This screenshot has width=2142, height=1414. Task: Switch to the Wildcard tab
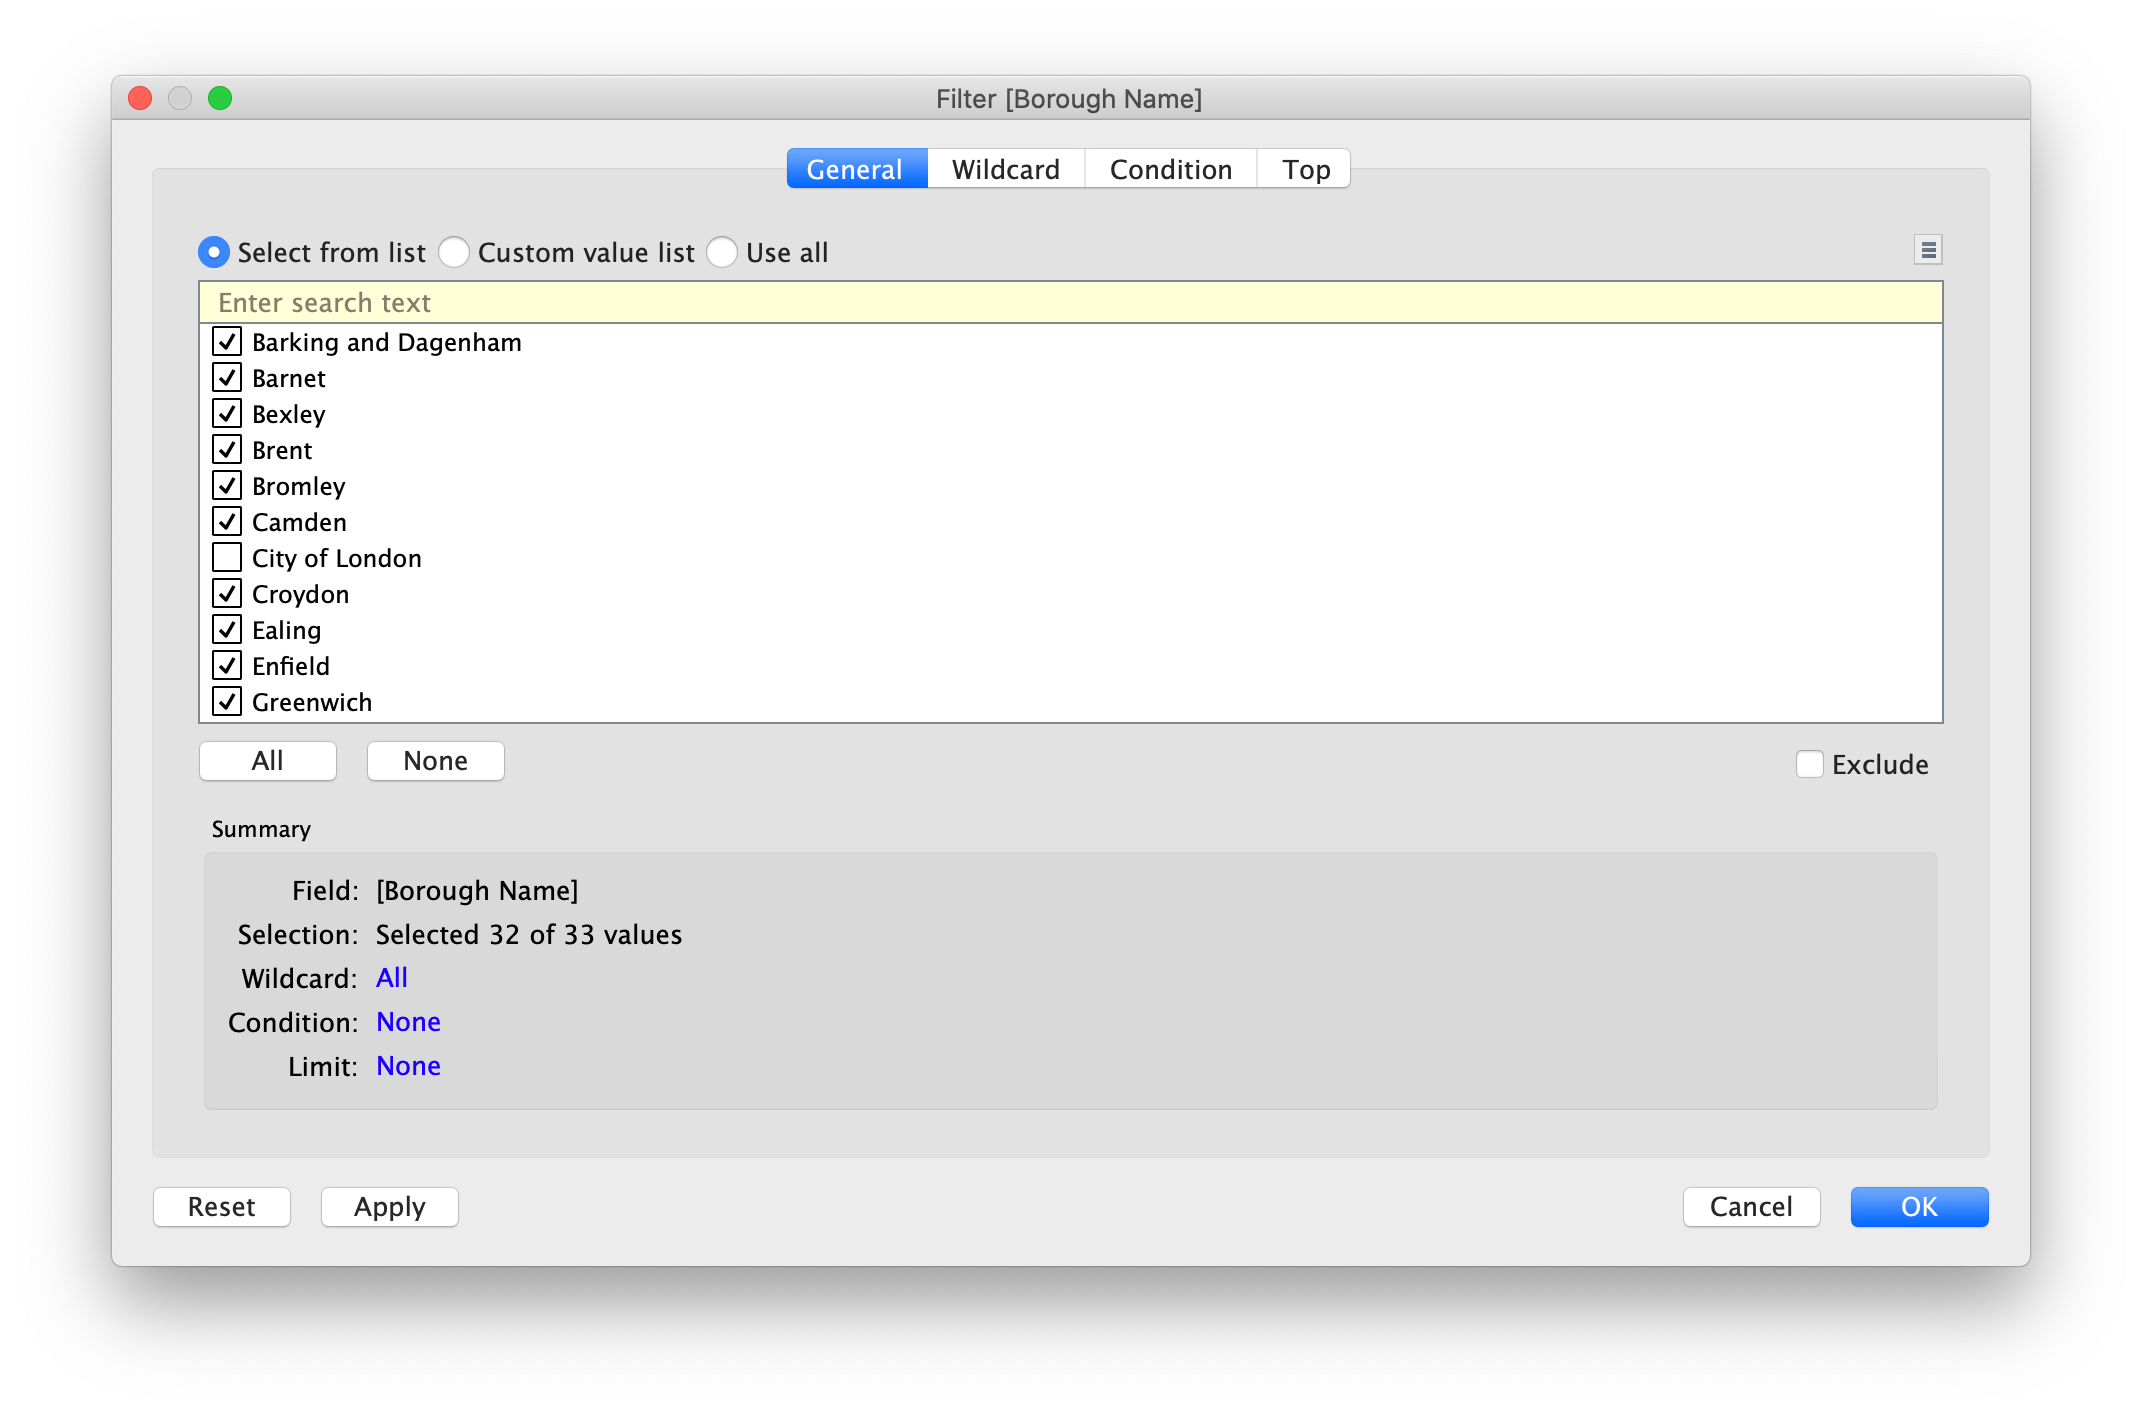pos(1005,169)
